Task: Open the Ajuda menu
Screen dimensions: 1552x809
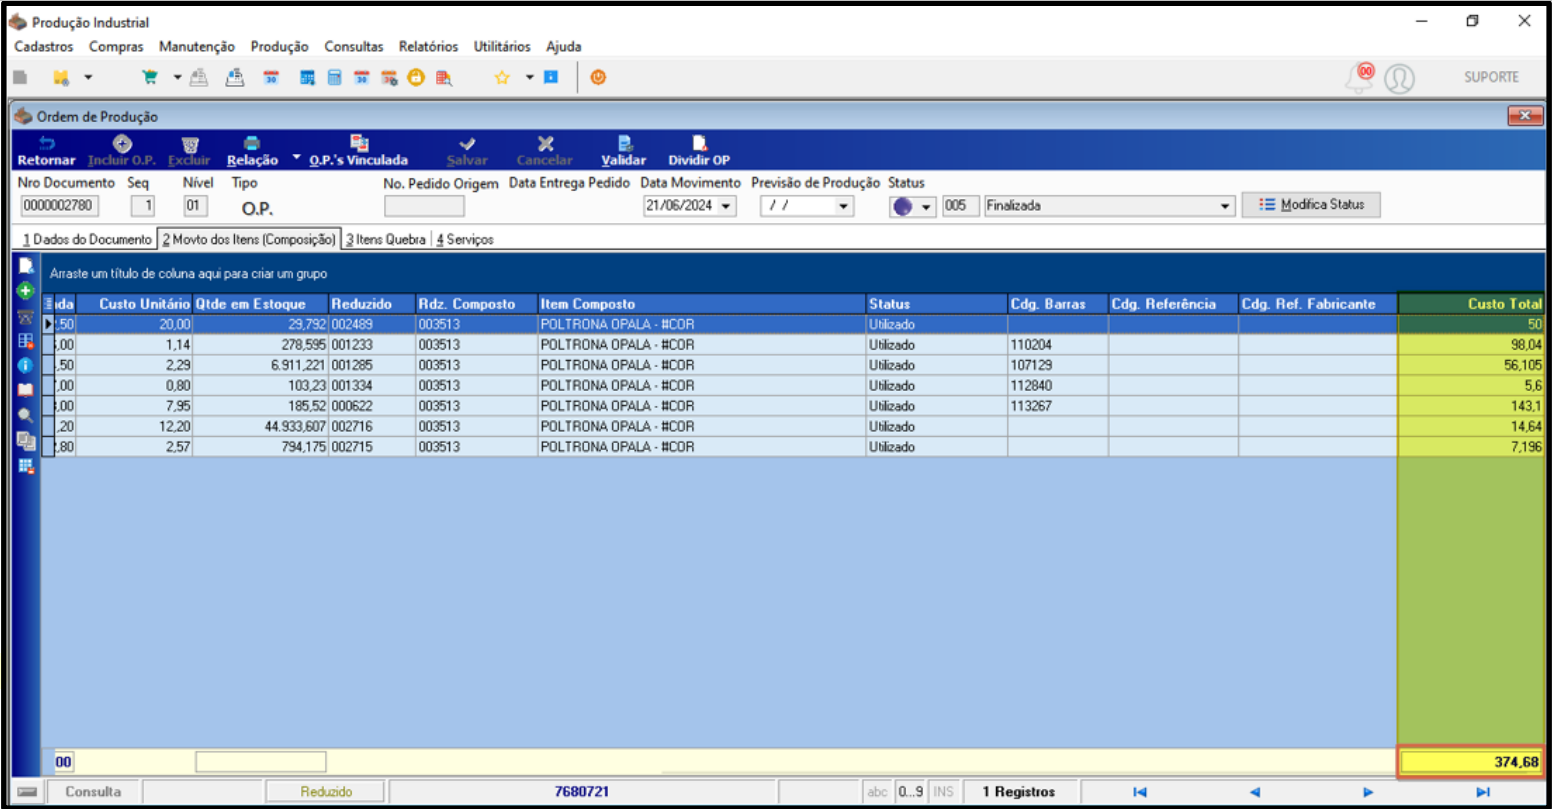Action: click(564, 47)
